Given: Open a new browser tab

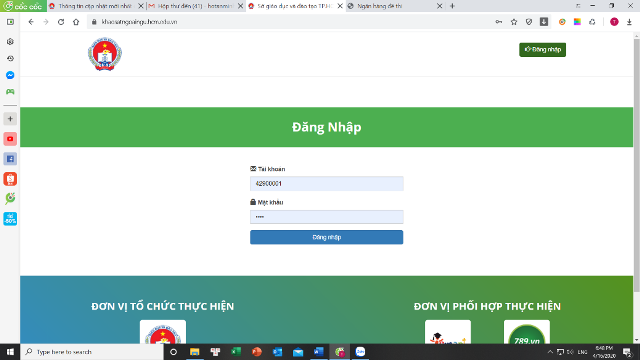Looking at the screenshot, I should click(x=452, y=6).
